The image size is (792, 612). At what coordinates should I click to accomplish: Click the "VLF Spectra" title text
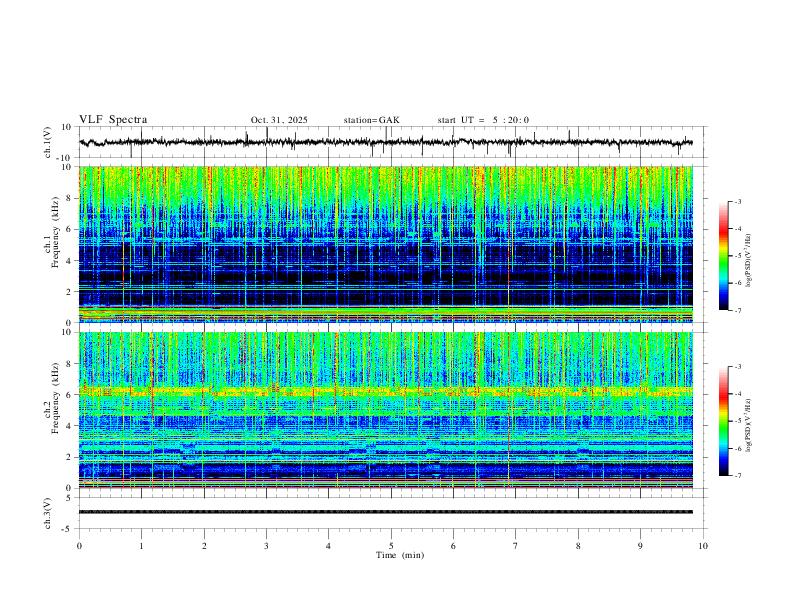(x=113, y=120)
